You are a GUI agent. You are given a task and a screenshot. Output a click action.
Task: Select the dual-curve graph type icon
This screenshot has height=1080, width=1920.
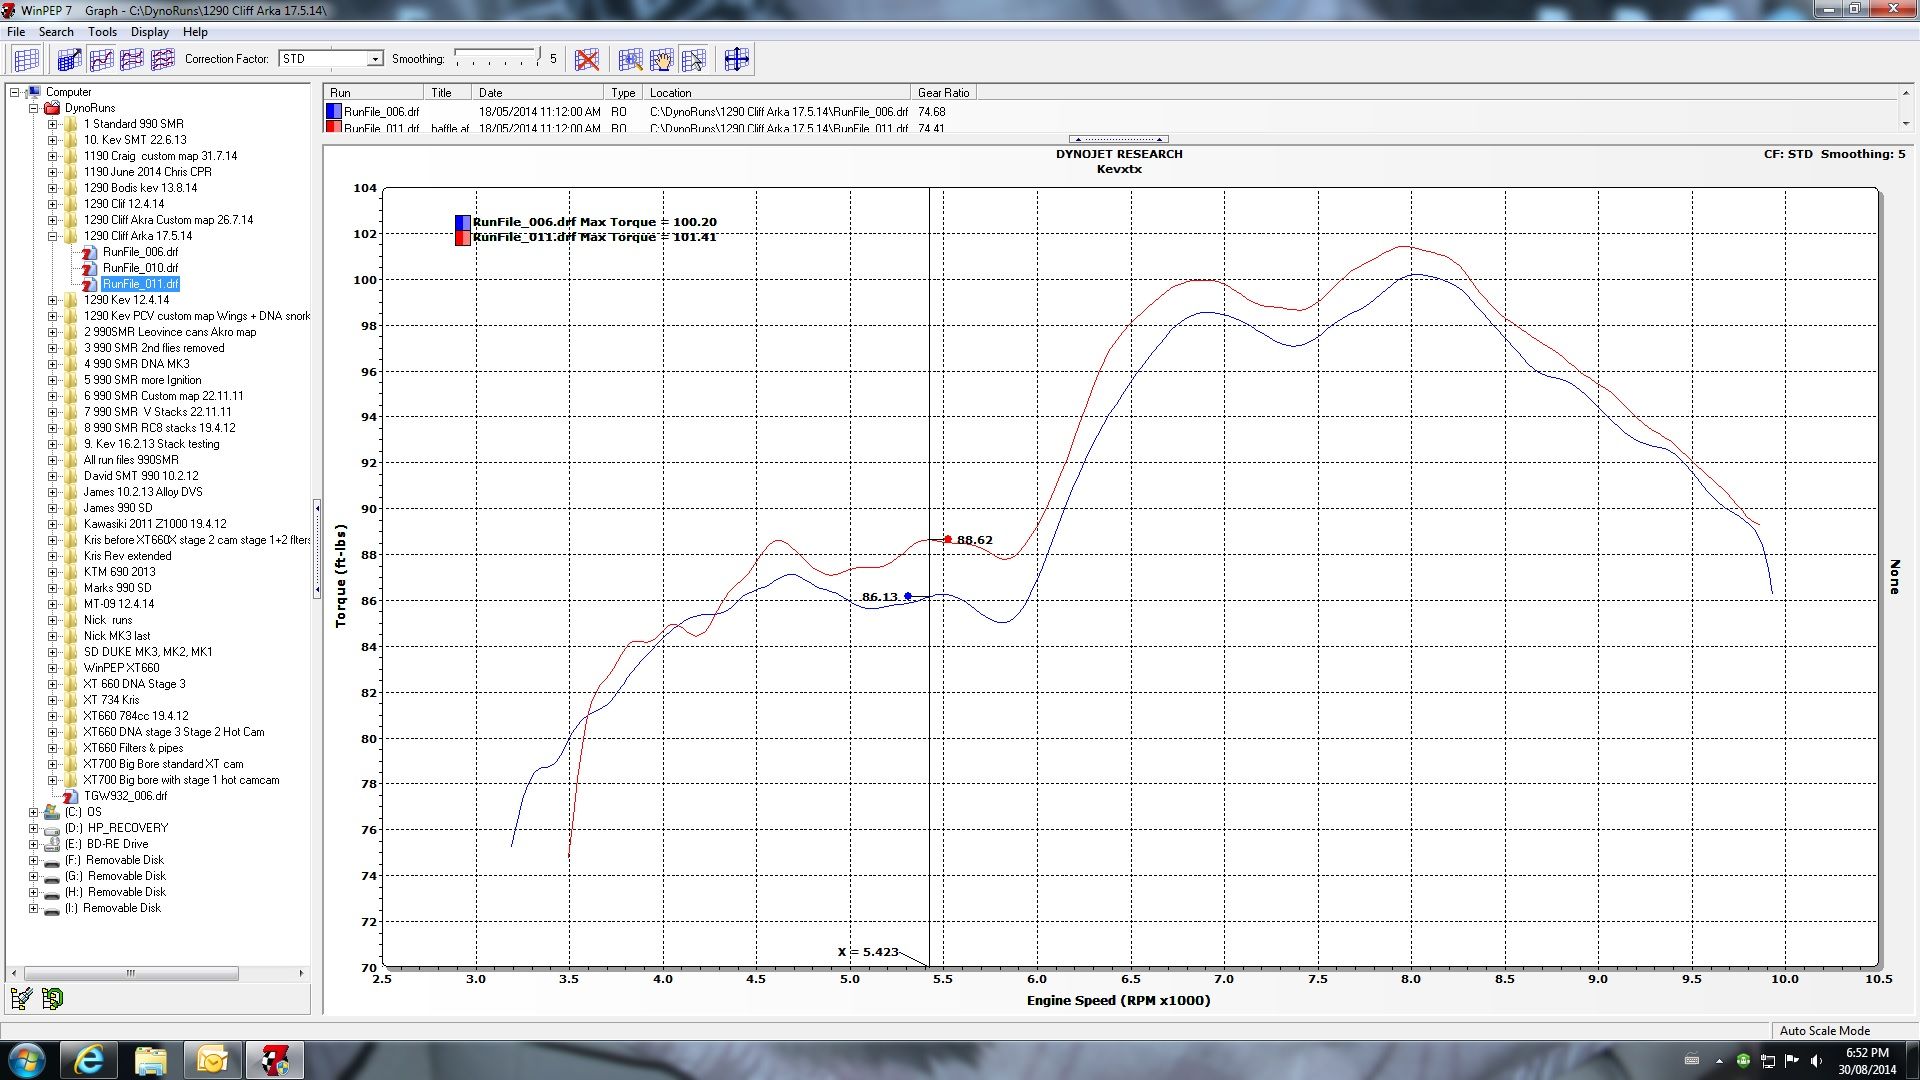pos(132,60)
